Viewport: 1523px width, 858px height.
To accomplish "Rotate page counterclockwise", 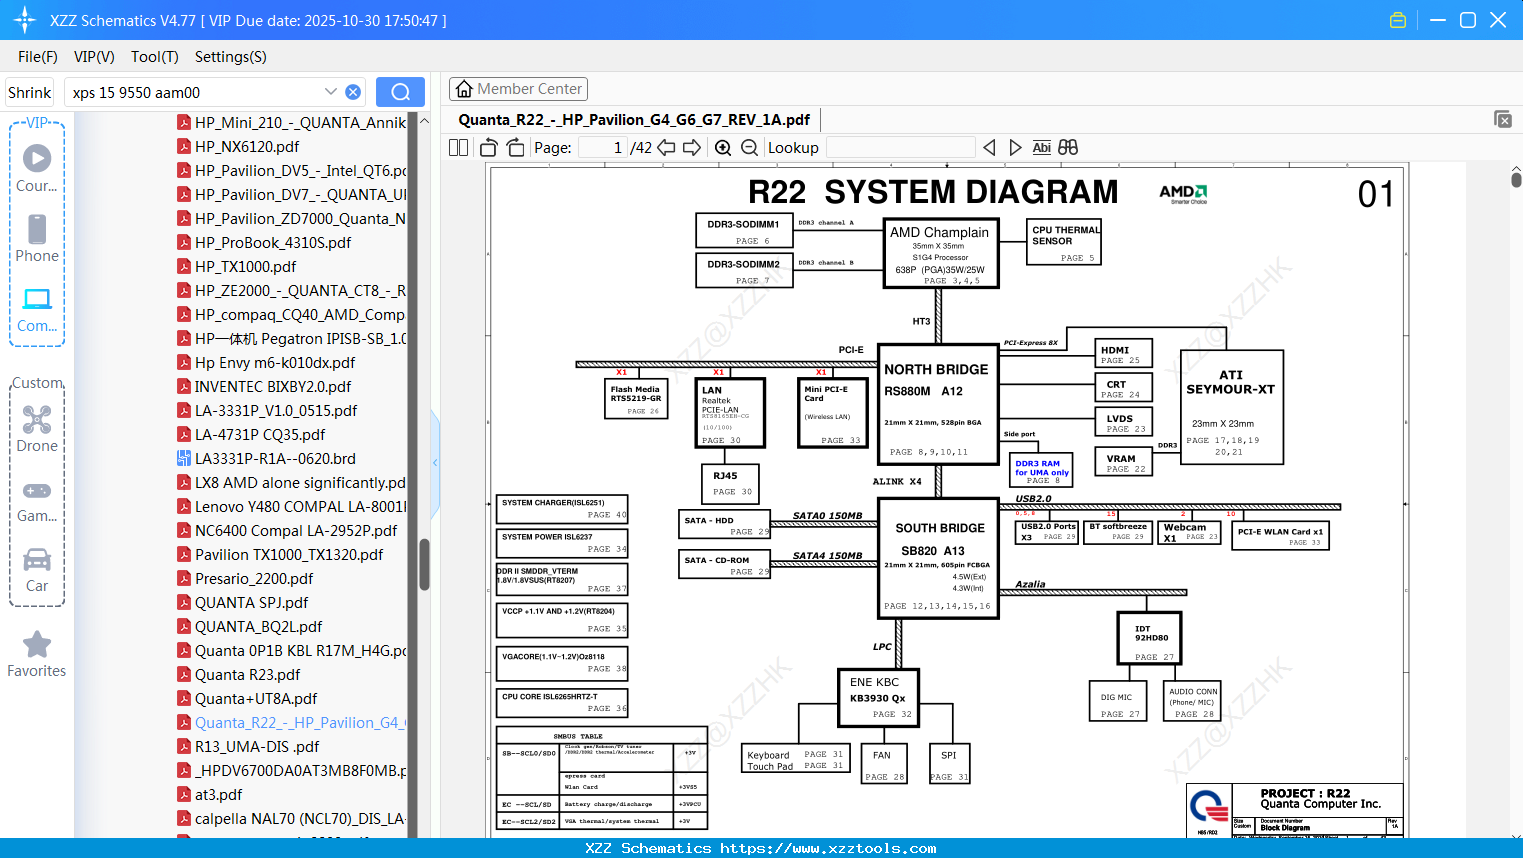I will pos(489,148).
